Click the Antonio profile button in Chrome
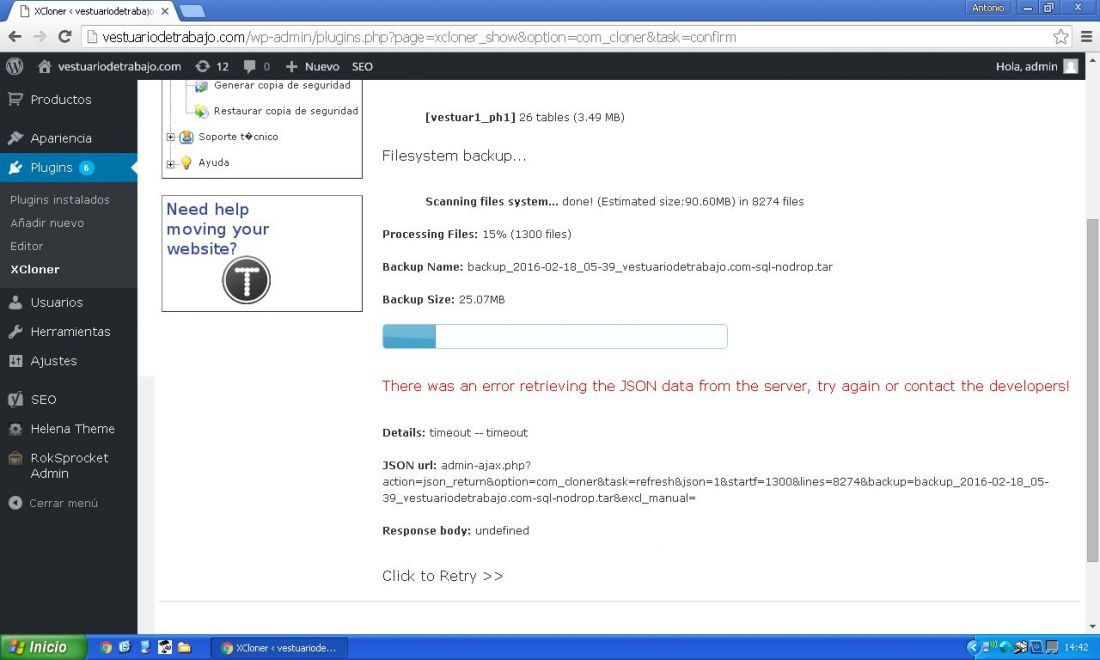 (988, 8)
